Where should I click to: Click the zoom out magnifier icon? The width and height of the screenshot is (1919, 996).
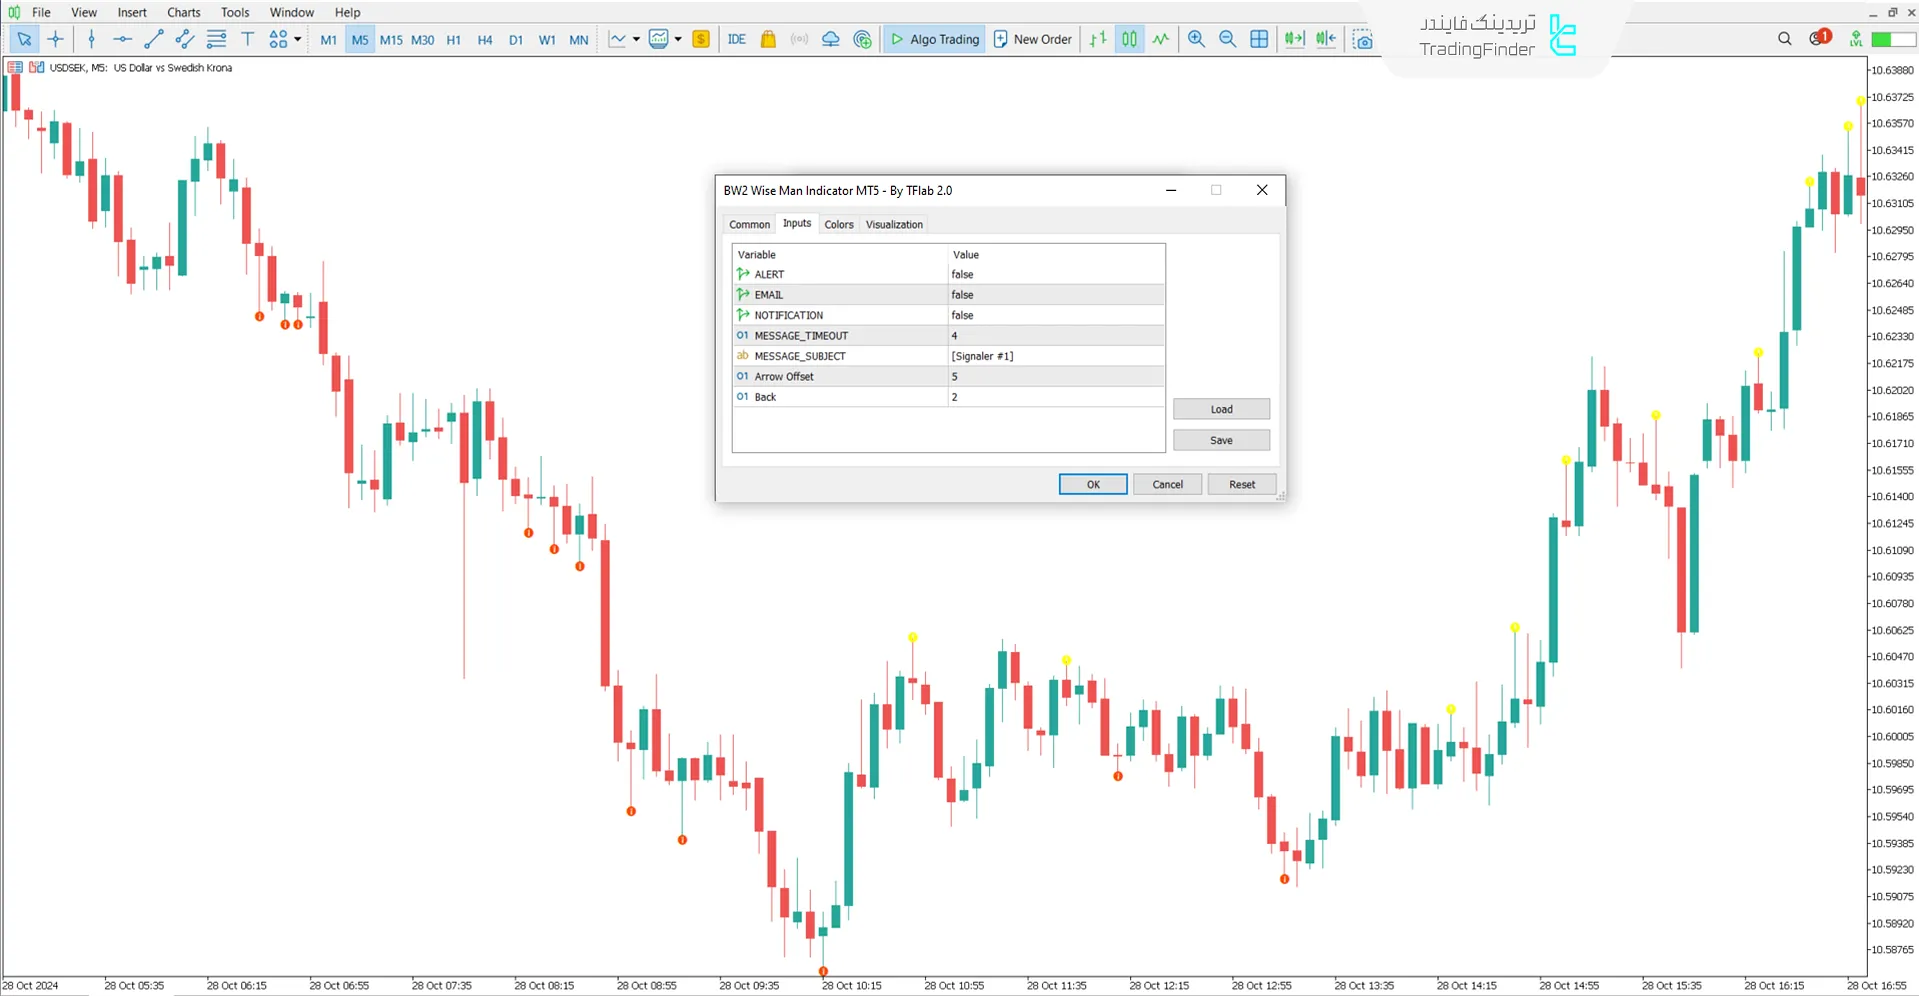click(x=1227, y=39)
